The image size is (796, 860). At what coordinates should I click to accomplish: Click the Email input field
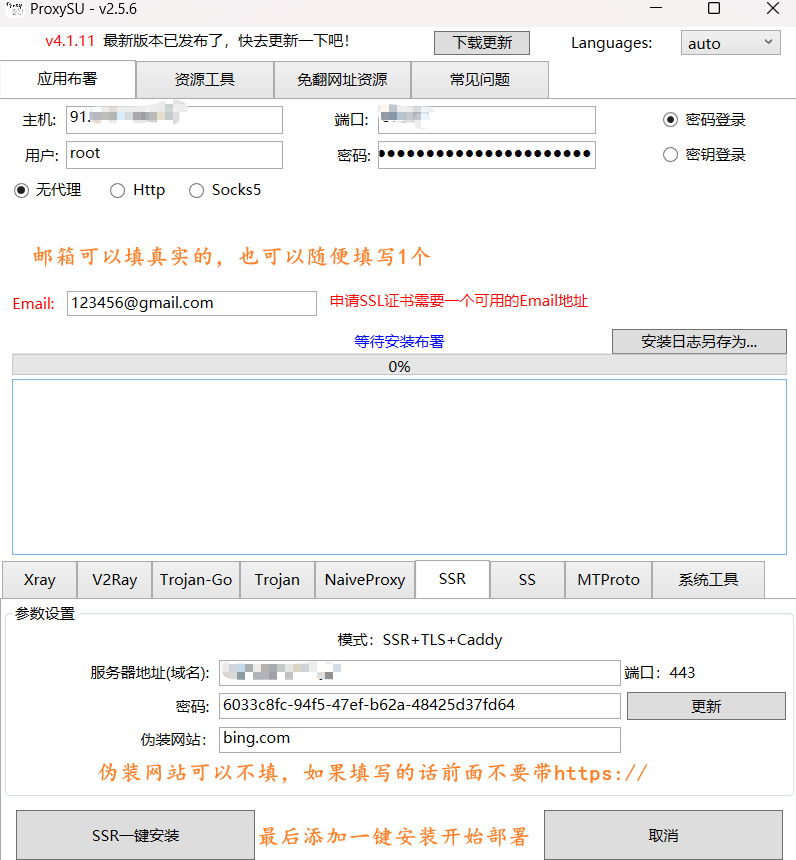191,303
